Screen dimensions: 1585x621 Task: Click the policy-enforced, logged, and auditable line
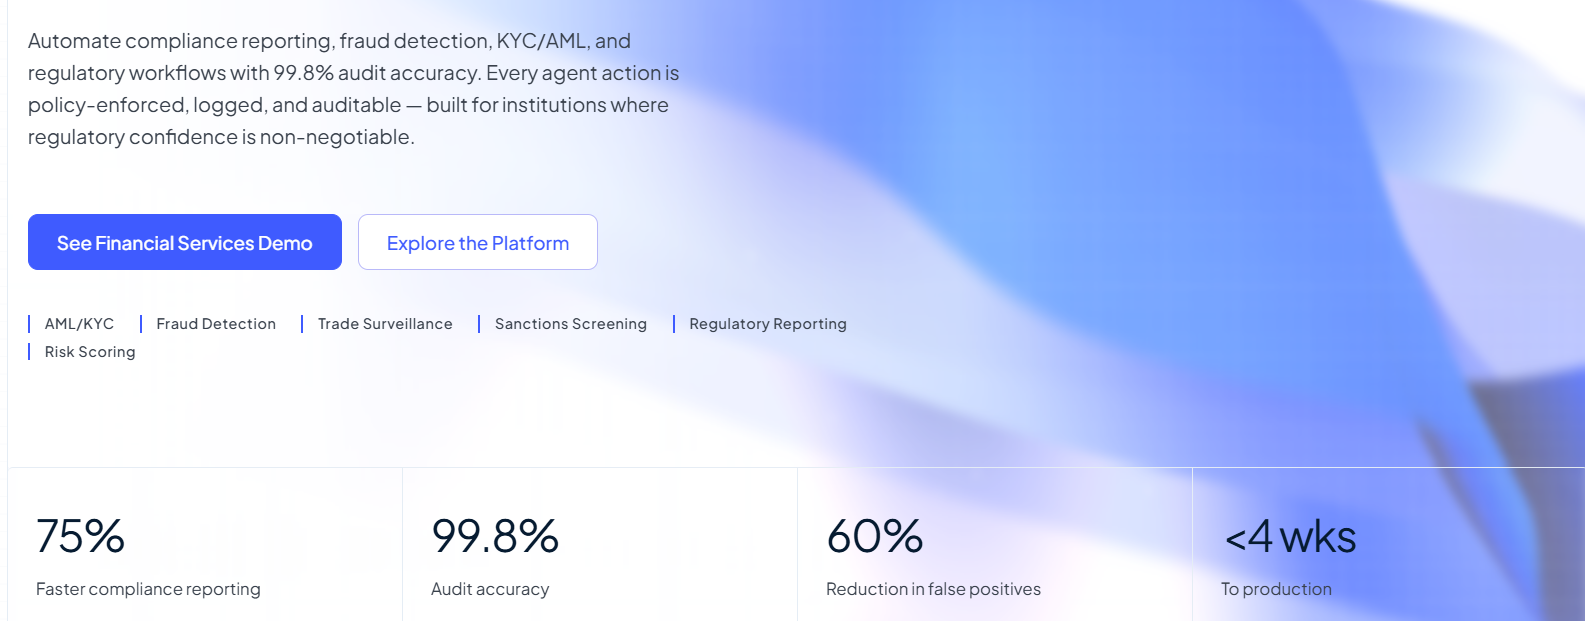tap(214, 105)
